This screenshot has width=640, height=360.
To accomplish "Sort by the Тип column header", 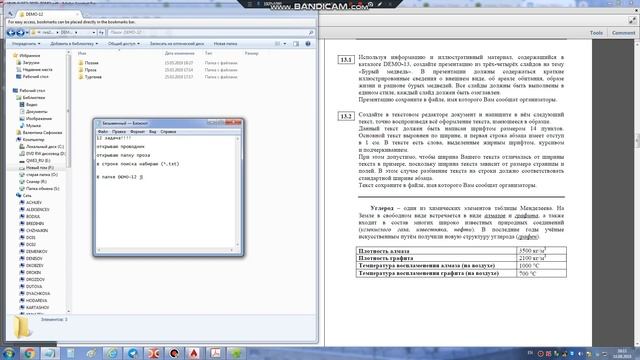I will [209, 53].
